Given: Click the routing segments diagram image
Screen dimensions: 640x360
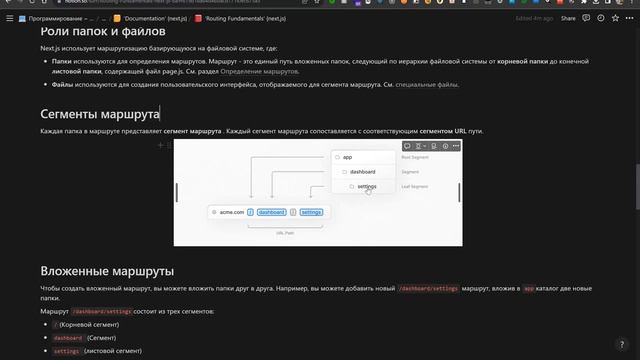Looking at the screenshot, I should click(318, 193).
